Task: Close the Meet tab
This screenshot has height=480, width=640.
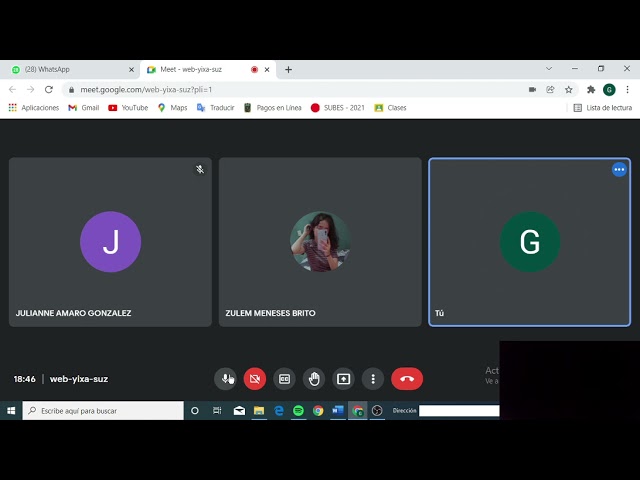Action: (x=267, y=70)
